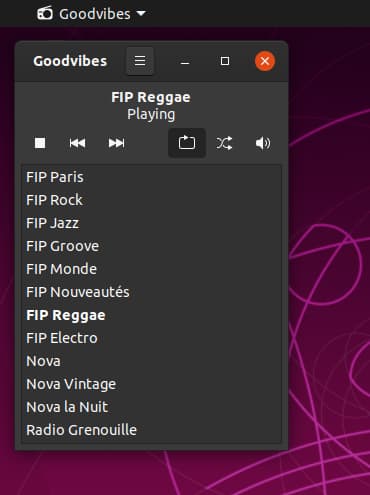The image size is (370, 495).
Task: Click the radio icon in the top bar
Action: [x=45, y=14]
